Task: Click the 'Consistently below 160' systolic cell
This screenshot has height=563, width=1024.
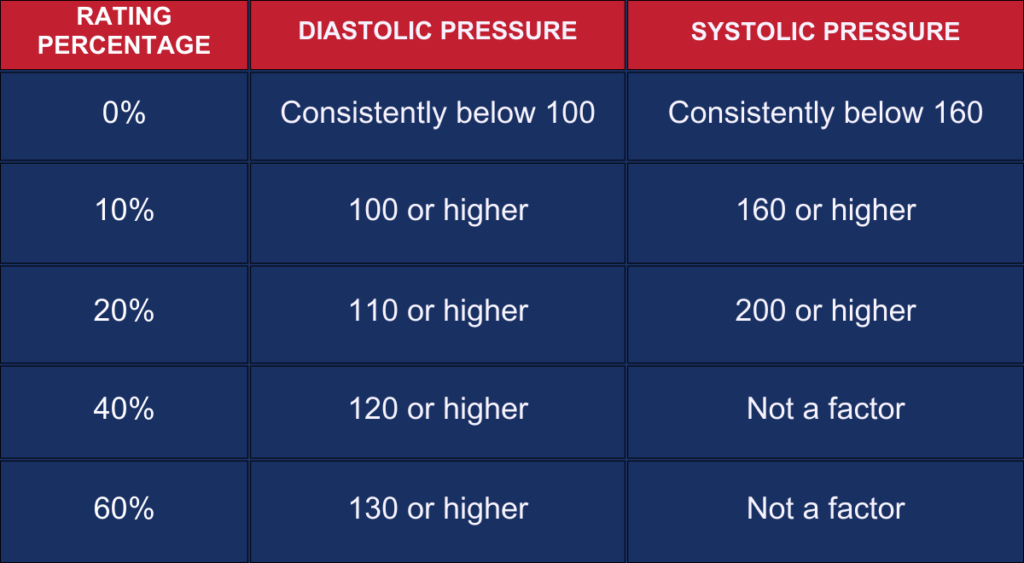Action: (825, 113)
